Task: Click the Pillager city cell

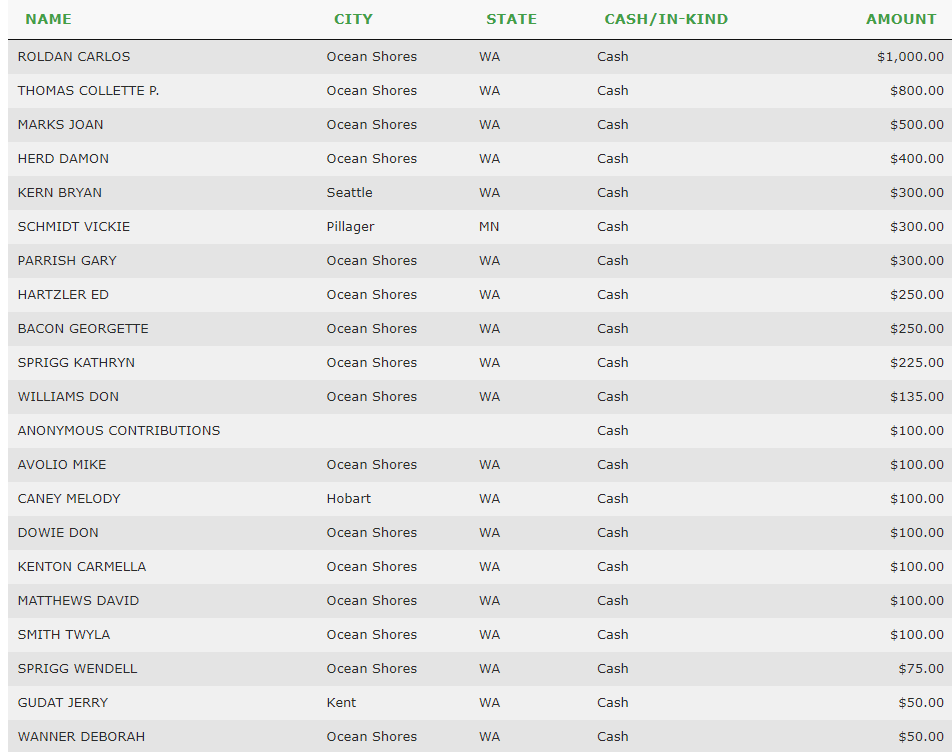Action: pyautogui.click(x=350, y=227)
